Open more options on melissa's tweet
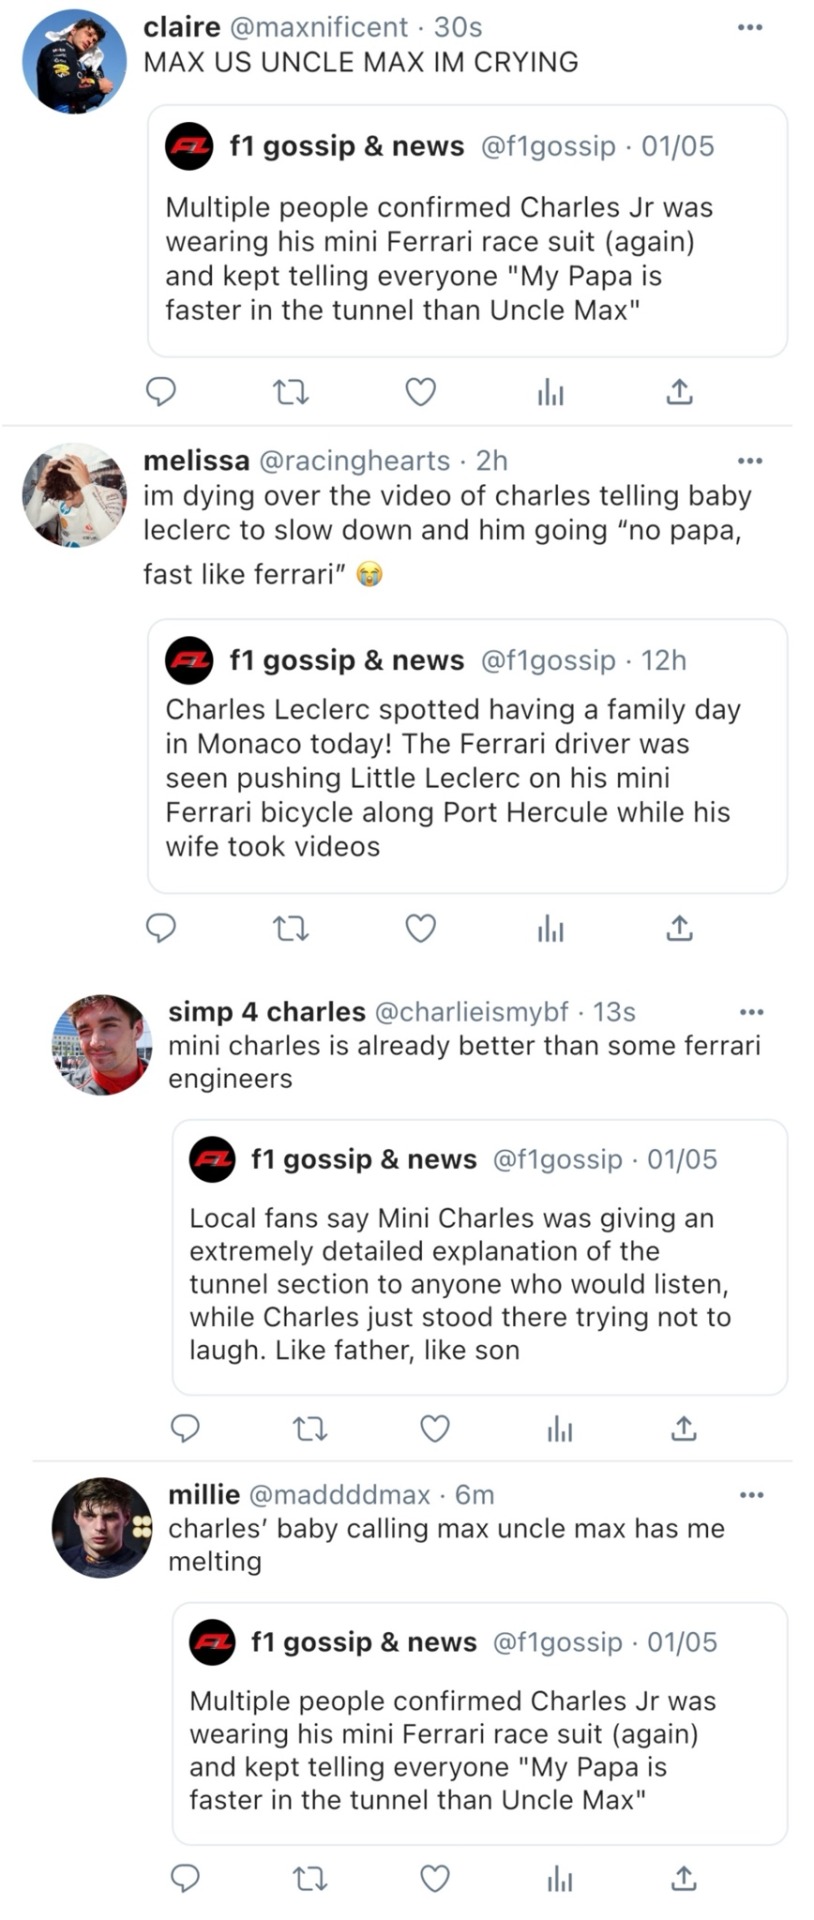Viewport: 814px width, 1920px height. coord(750,461)
